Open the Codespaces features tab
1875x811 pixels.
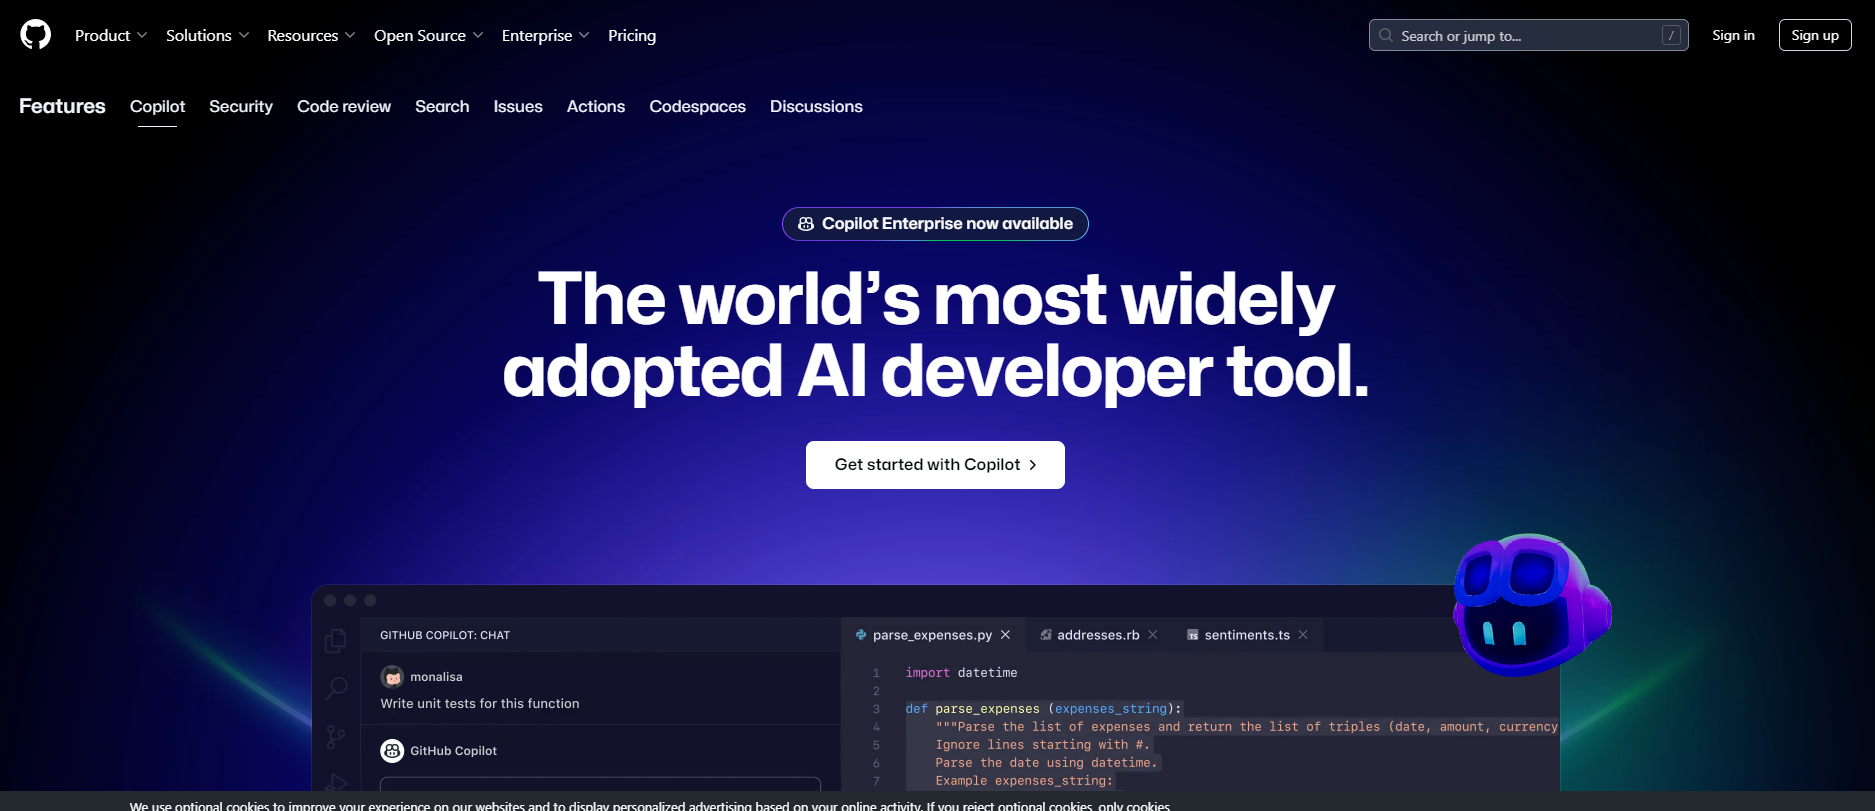(x=697, y=106)
